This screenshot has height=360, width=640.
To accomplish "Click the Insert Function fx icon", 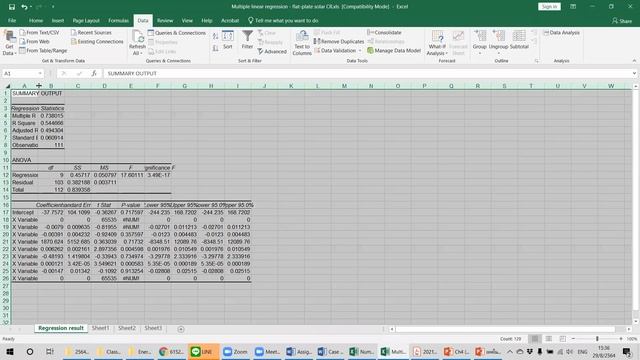I will (x=94, y=73).
